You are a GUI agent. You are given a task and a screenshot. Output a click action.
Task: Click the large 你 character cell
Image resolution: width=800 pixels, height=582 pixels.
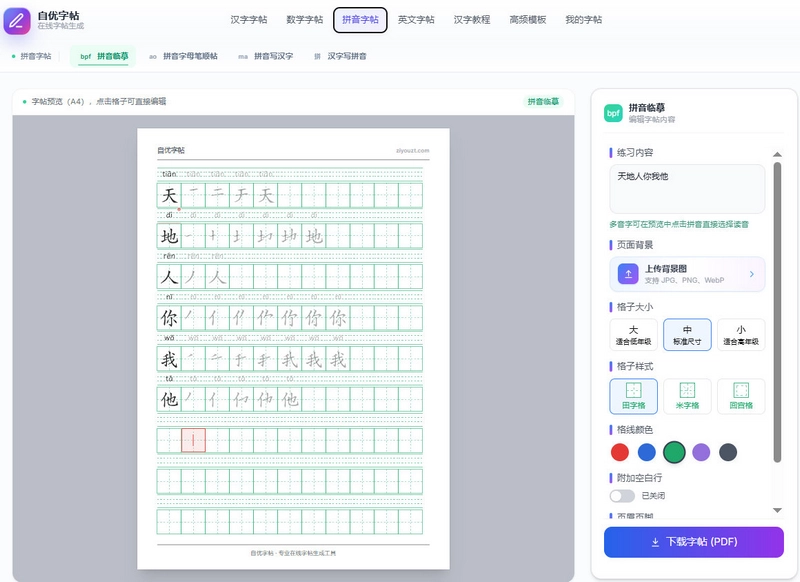[x=169, y=318]
